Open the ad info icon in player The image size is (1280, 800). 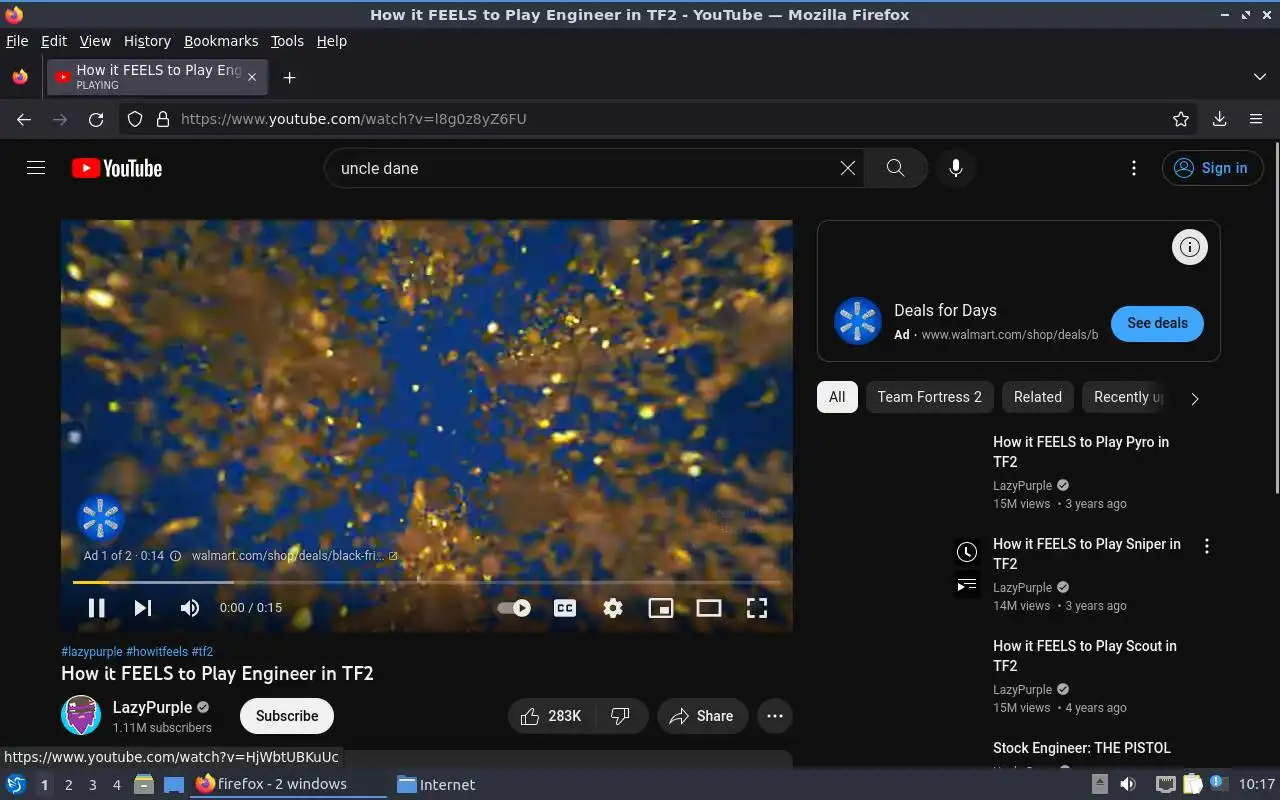[175, 556]
